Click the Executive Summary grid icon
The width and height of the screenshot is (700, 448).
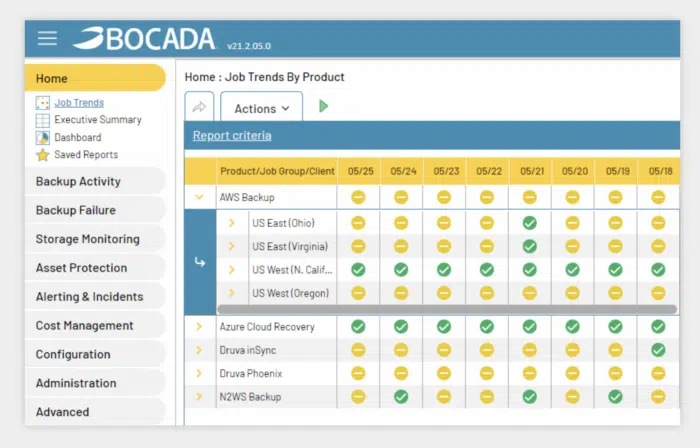[42, 120]
